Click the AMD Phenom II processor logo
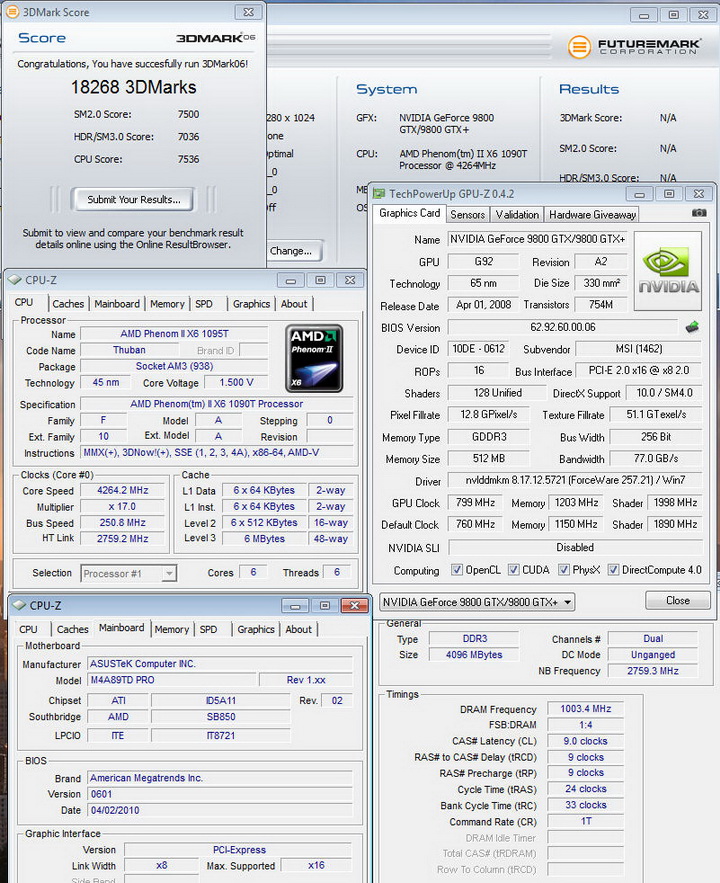Image resolution: width=720 pixels, height=883 pixels. 314,358
